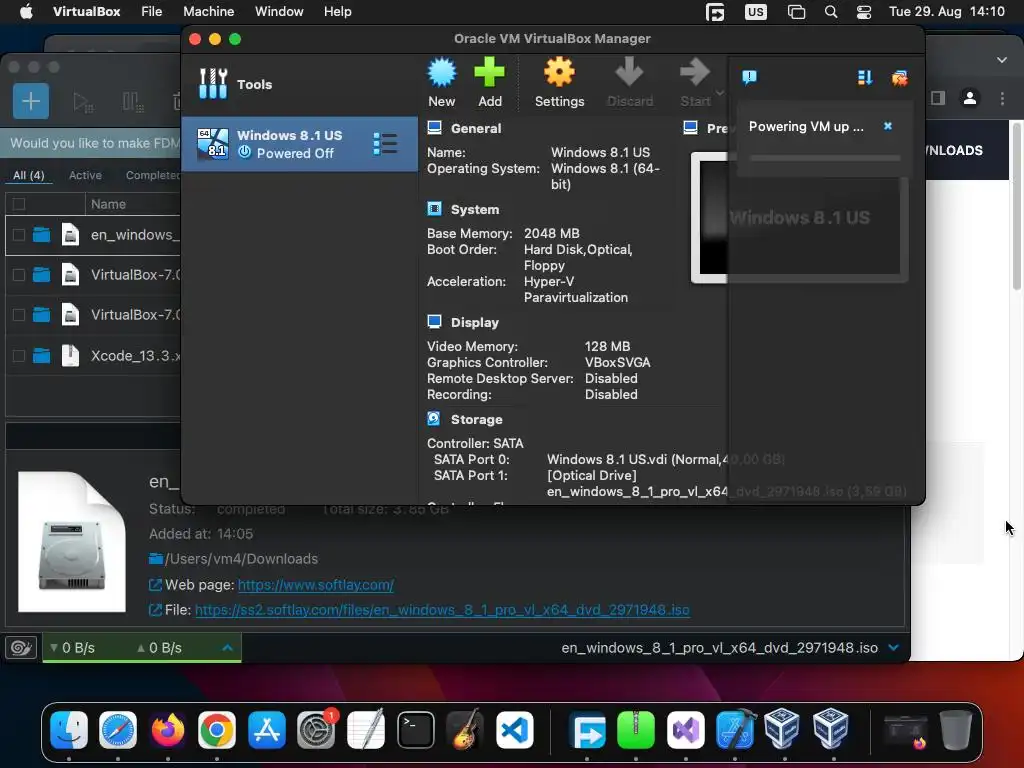Viewport: 1024px width, 768px height.
Task: Open Spotlight search in menu bar
Action: tap(831, 12)
